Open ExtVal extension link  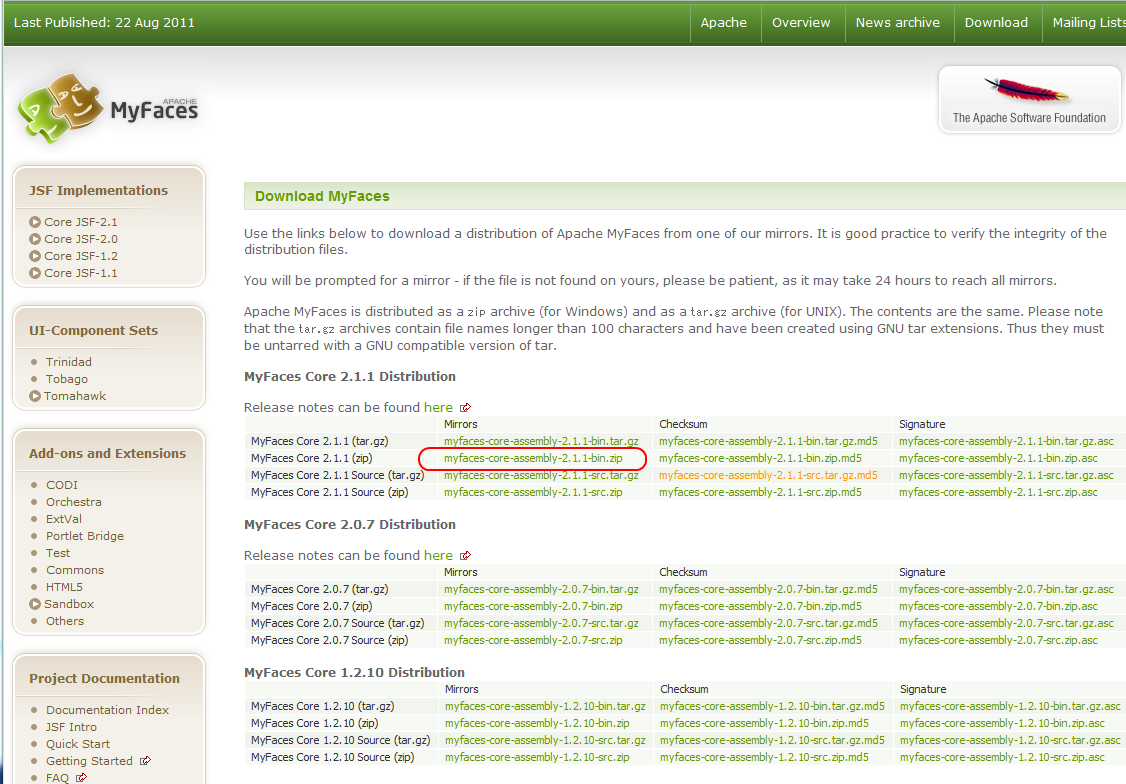64,519
